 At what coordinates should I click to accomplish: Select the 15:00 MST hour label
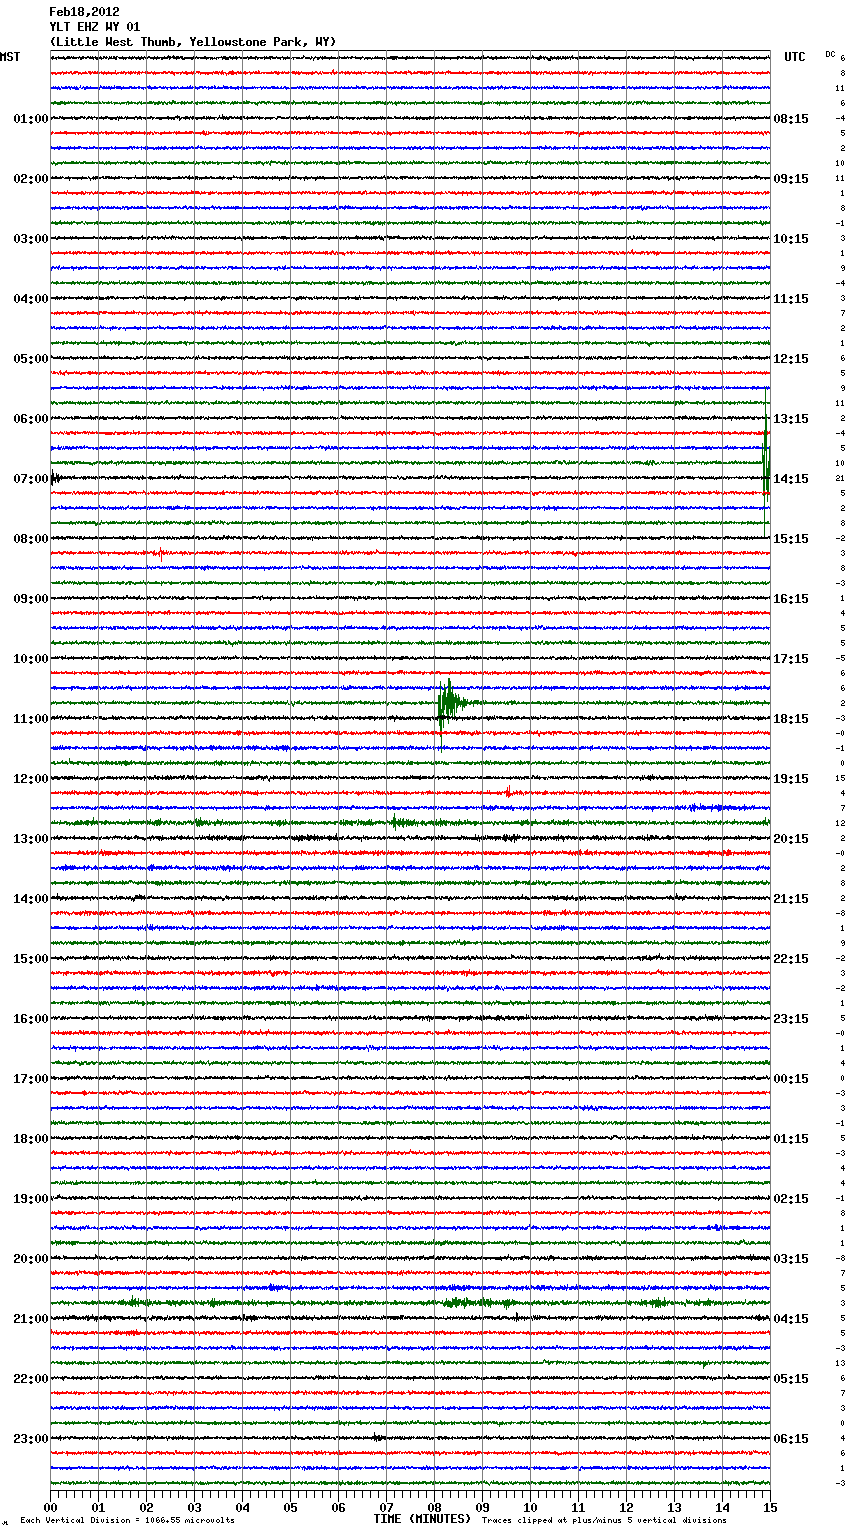pyautogui.click(x=31, y=959)
